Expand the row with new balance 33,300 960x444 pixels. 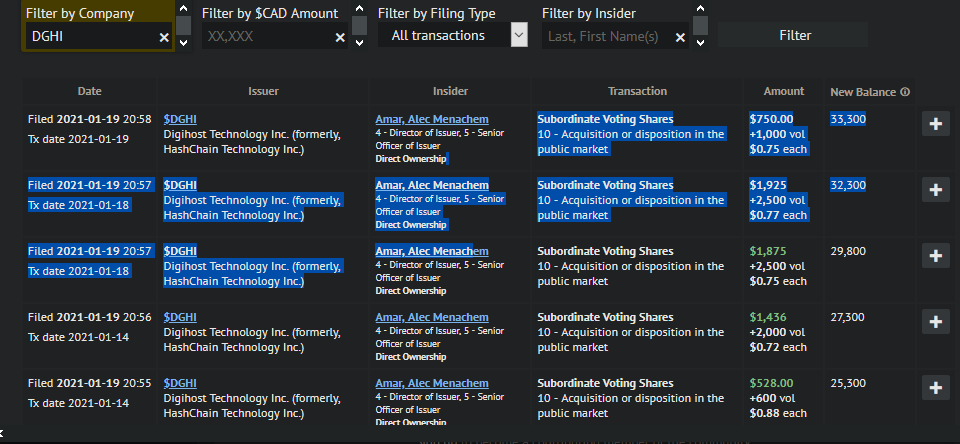[x=935, y=124]
